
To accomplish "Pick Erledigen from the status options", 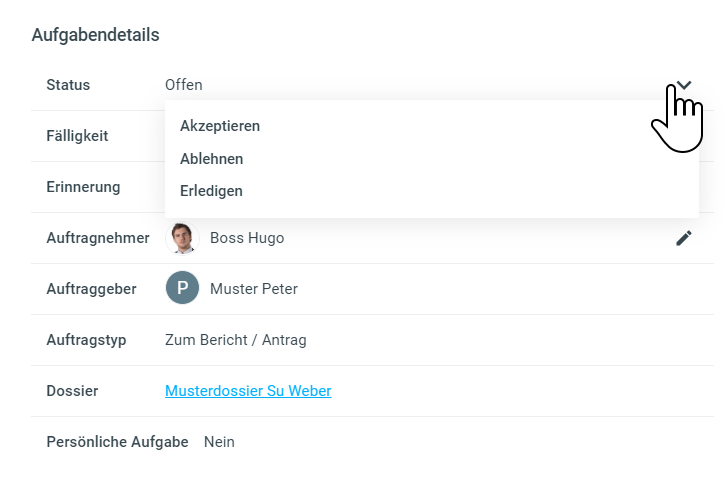I will point(211,191).
